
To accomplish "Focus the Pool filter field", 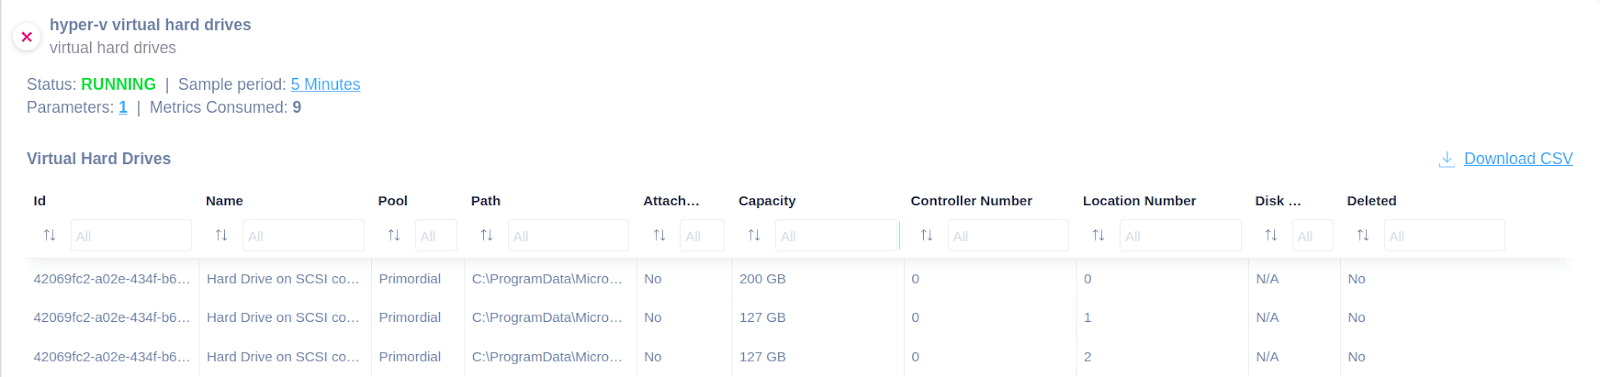I will click(x=436, y=235).
